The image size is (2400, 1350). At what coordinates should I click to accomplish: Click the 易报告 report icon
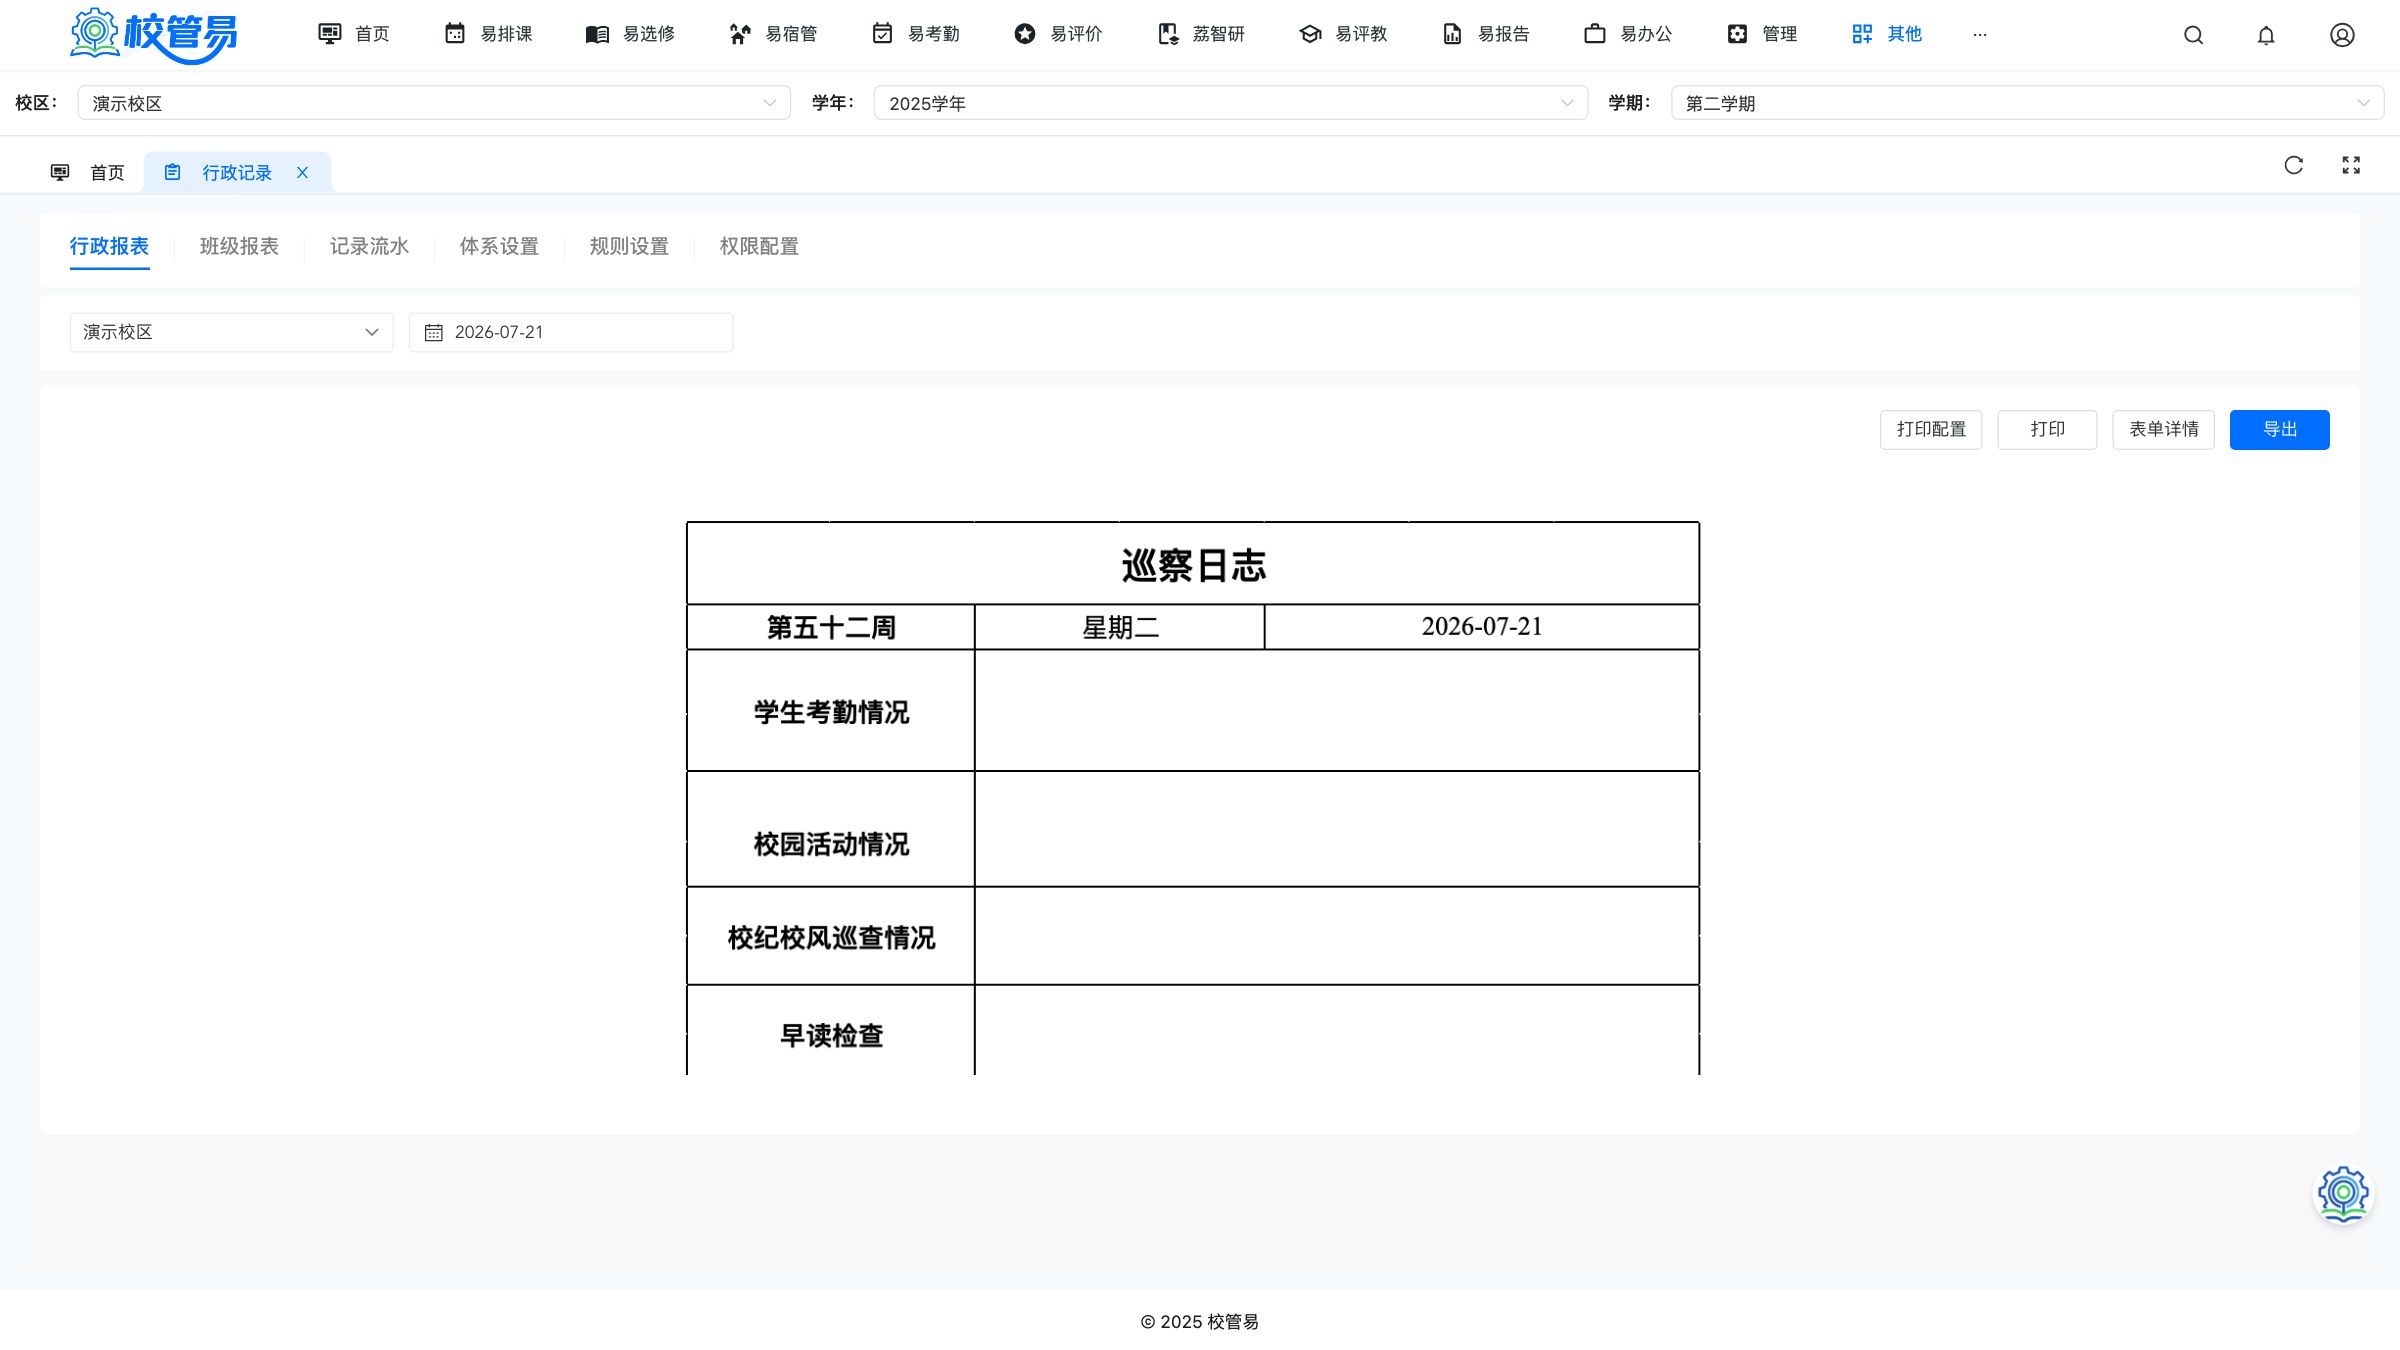[1452, 34]
